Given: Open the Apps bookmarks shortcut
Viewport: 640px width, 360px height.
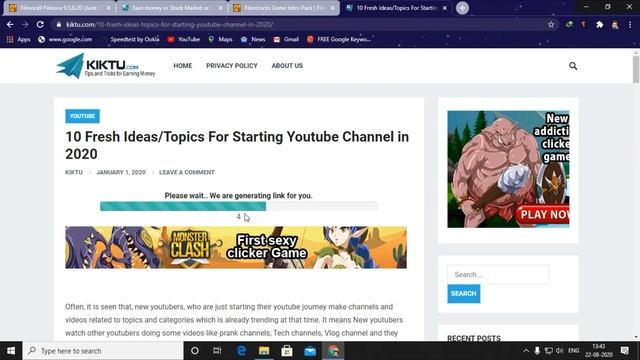Looking at the screenshot, I should [x=18, y=39].
